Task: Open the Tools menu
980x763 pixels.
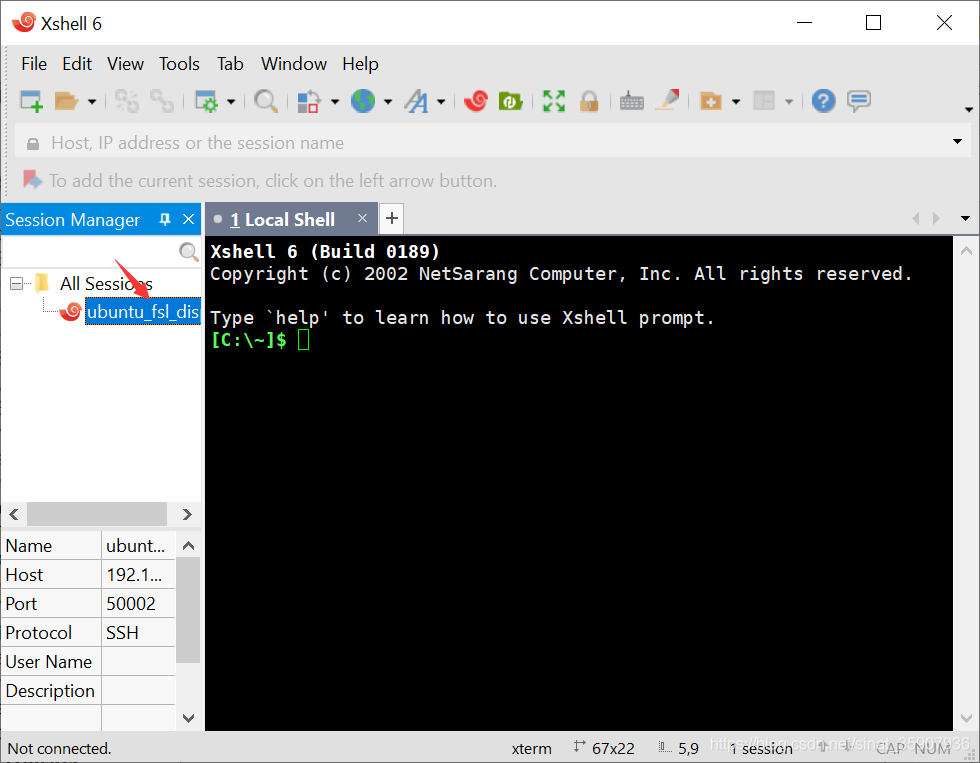Action: 179,64
